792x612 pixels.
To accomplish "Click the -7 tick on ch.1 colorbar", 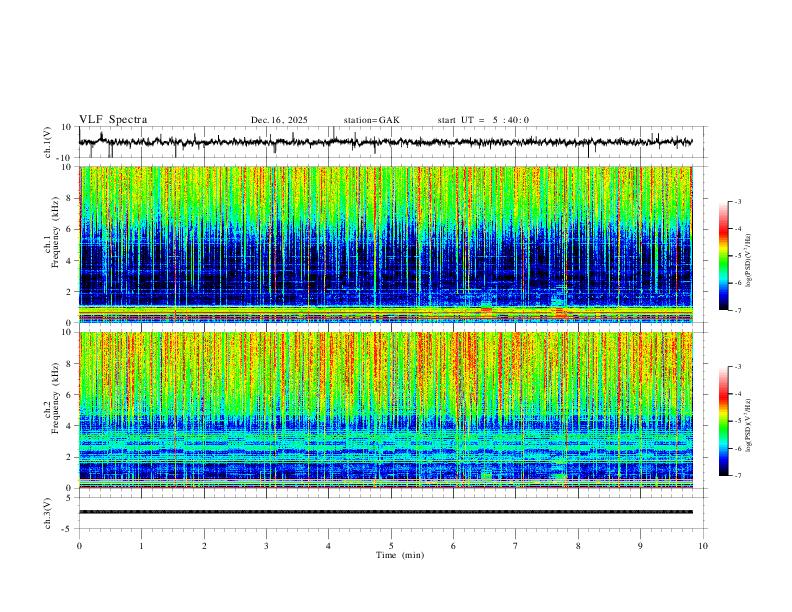I will (738, 311).
